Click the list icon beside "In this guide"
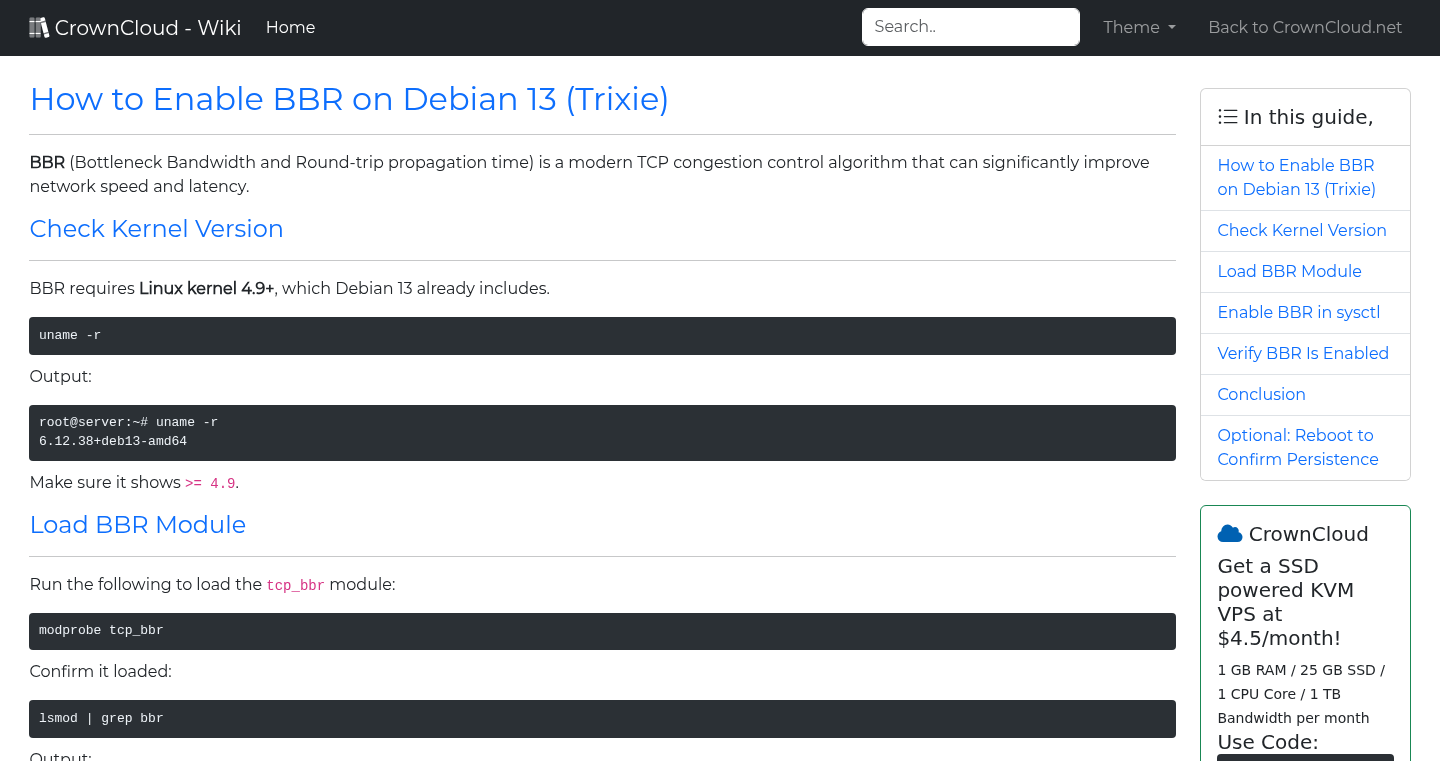Screen dimensions: 1440x761 pyautogui.click(x=1227, y=116)
